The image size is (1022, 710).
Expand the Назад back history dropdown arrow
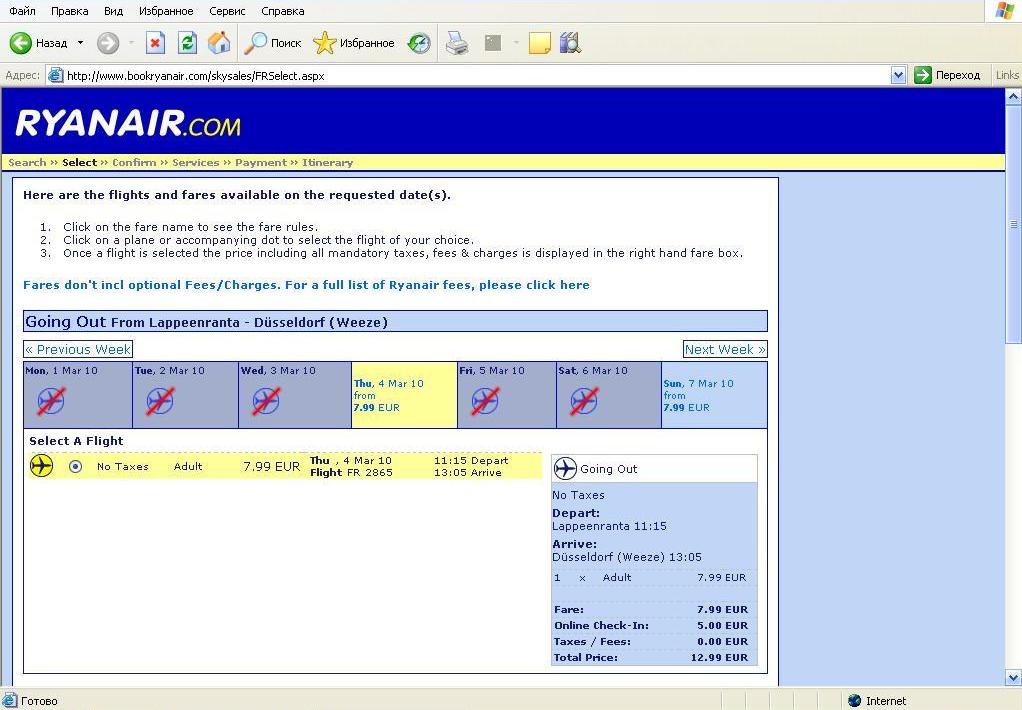pyautogui.click(x=80, y=43)
